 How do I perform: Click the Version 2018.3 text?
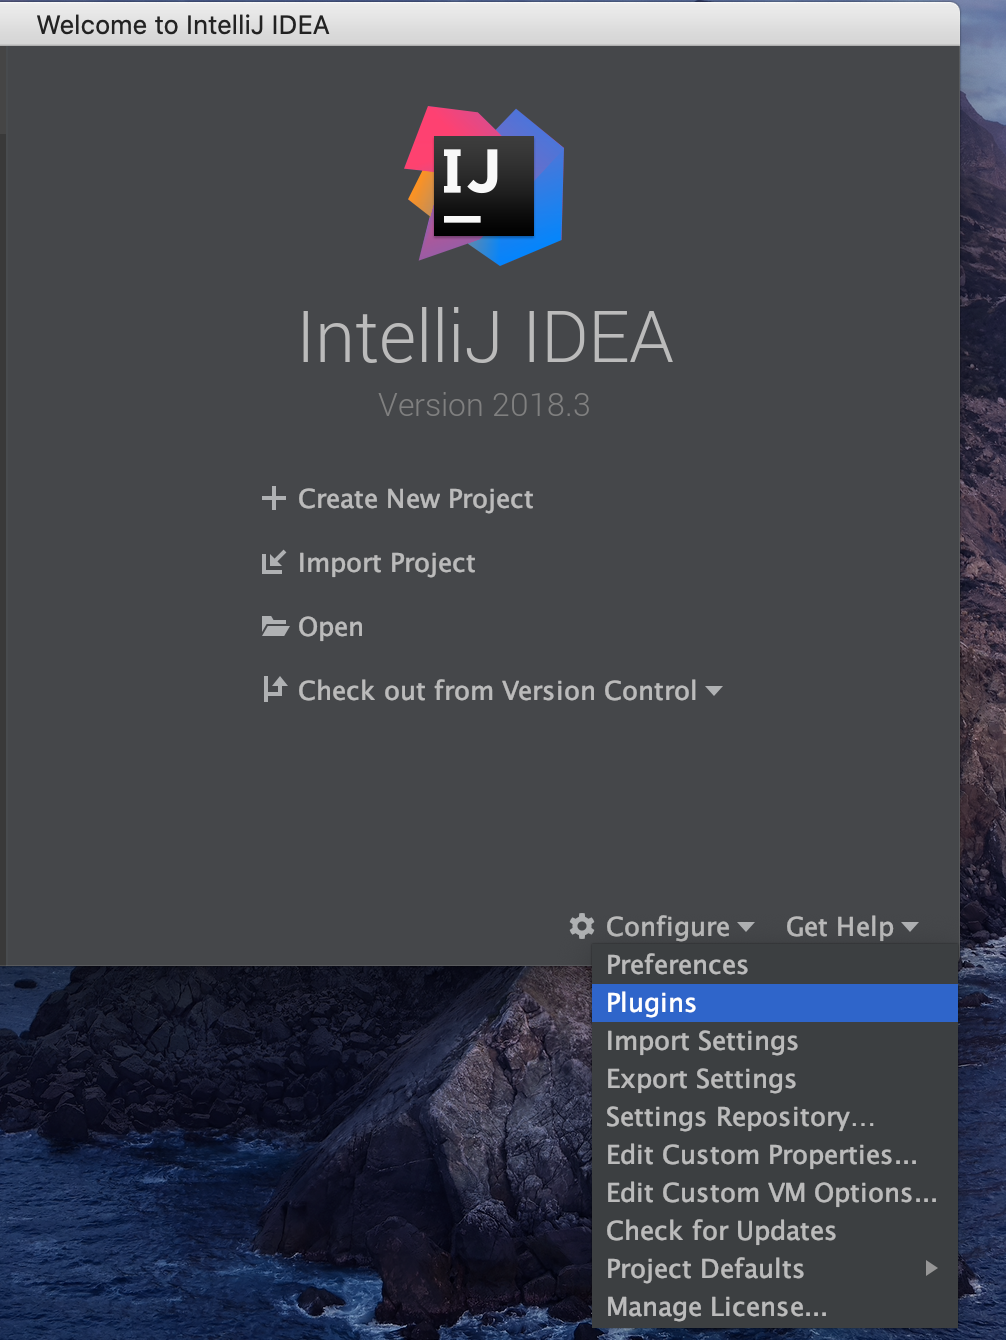(x=484, y=405)
